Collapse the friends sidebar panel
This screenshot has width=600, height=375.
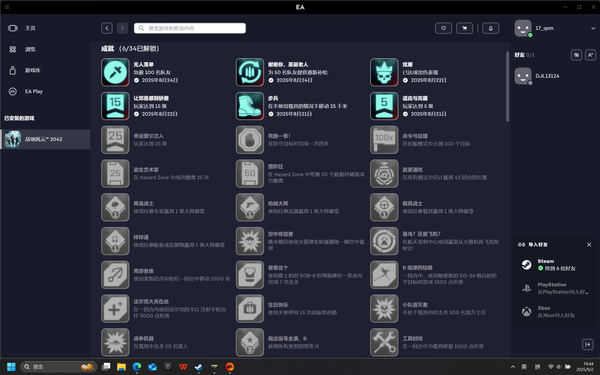tap(588, 344)
